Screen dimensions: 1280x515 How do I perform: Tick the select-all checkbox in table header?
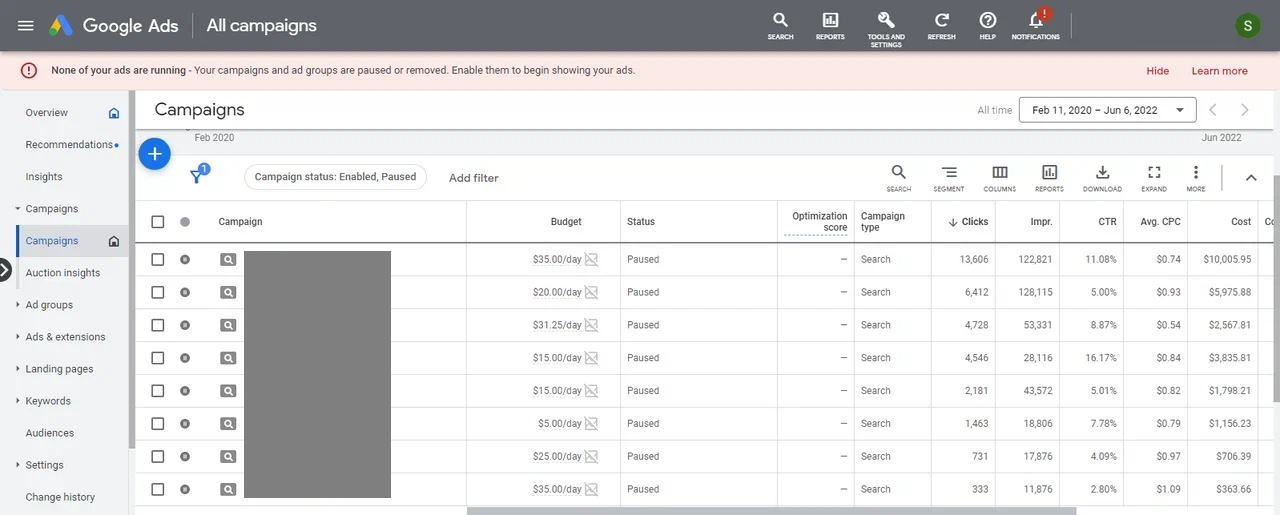click(157, 222)
